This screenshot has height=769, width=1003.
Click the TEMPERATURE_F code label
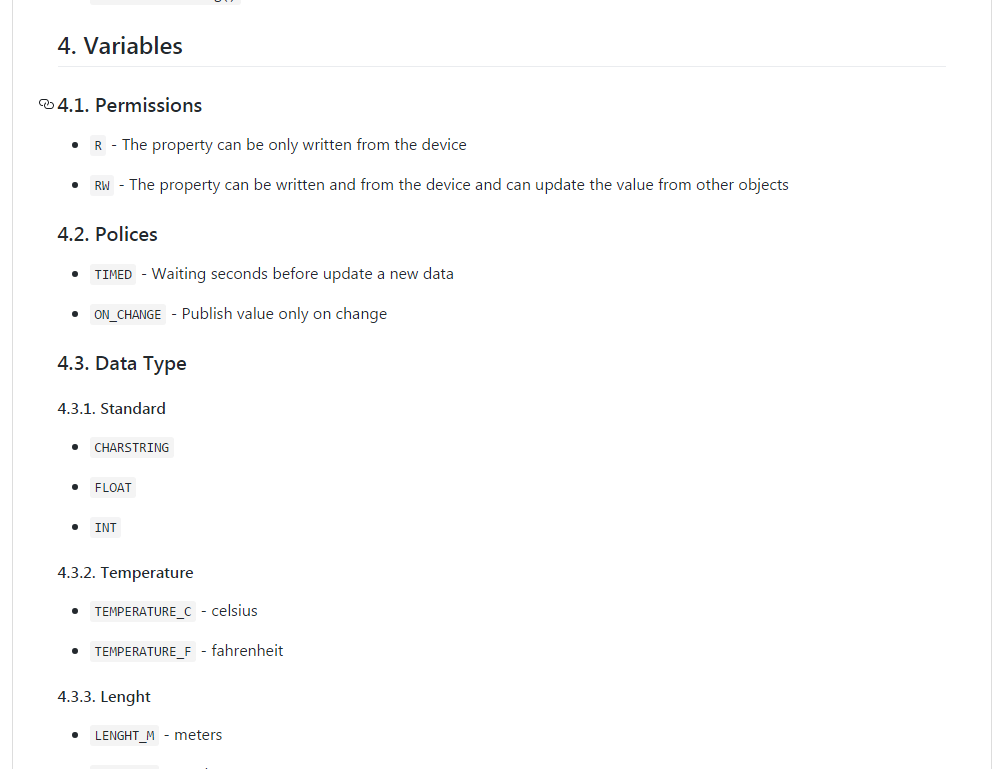142,652
